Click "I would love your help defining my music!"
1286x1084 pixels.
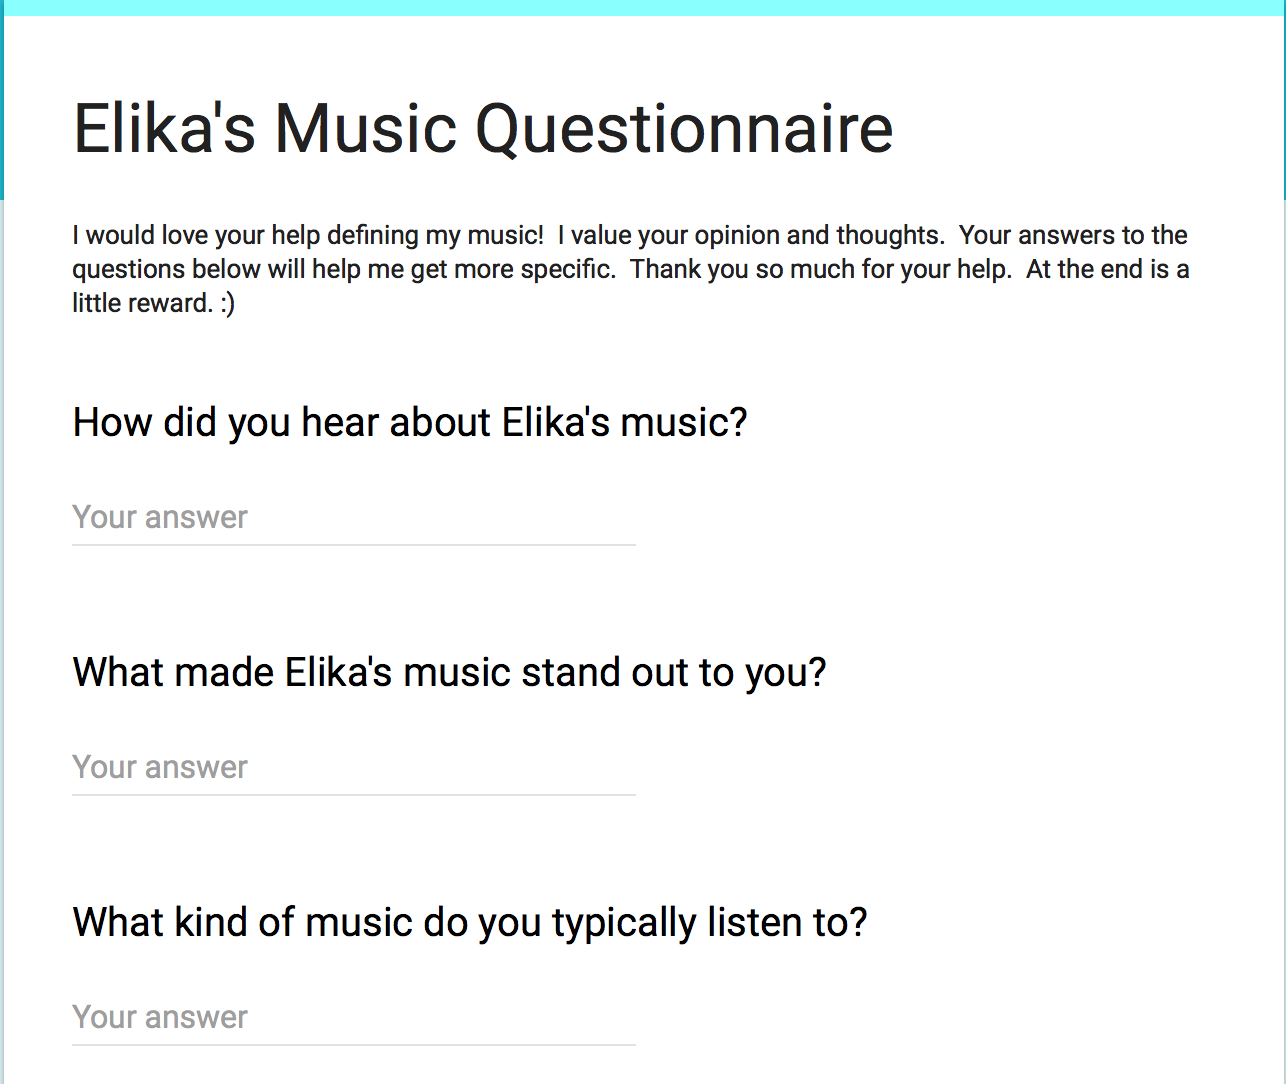(308, 235)
